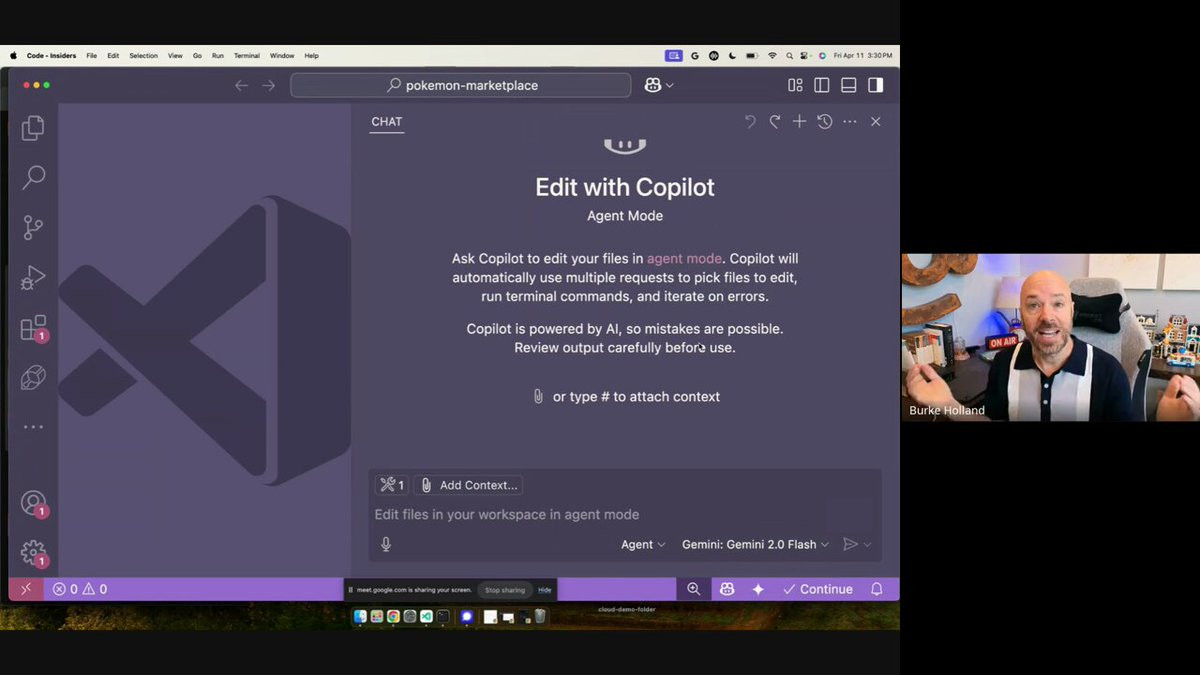Viewport: 1200px width, 675px height.
Task: Open notifications bell
Action: [876, 589]
